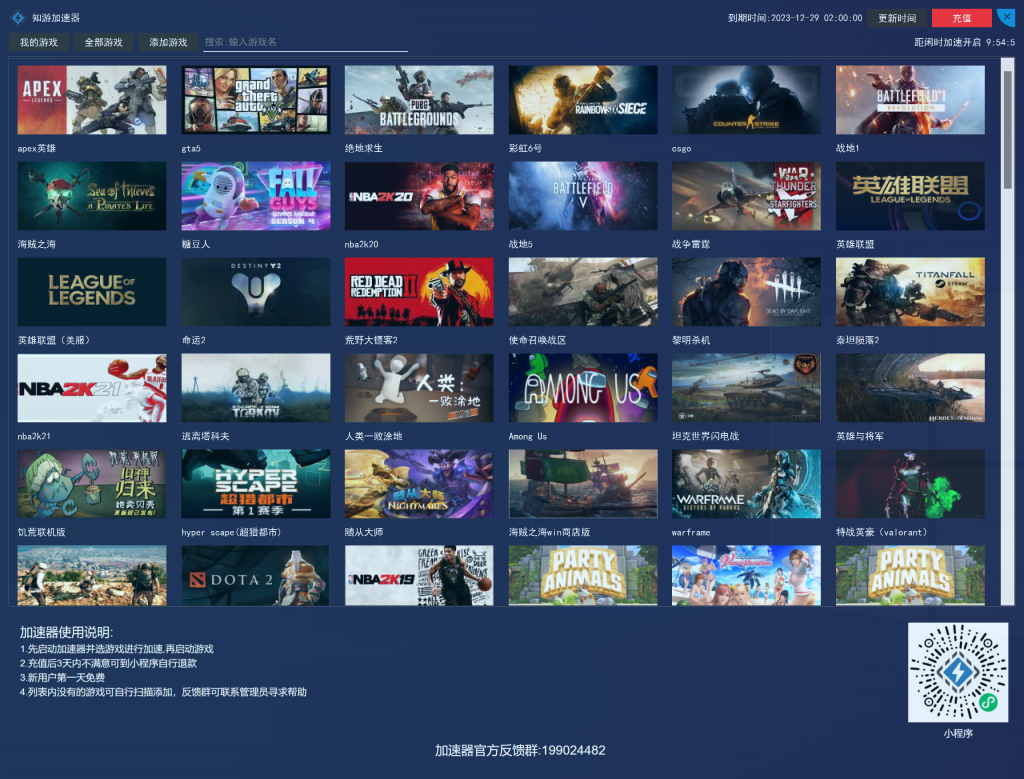This screenshot has height=779, width=1024.
Task: Click the 知游加速器 logo icon
Action: pos(18,18)
